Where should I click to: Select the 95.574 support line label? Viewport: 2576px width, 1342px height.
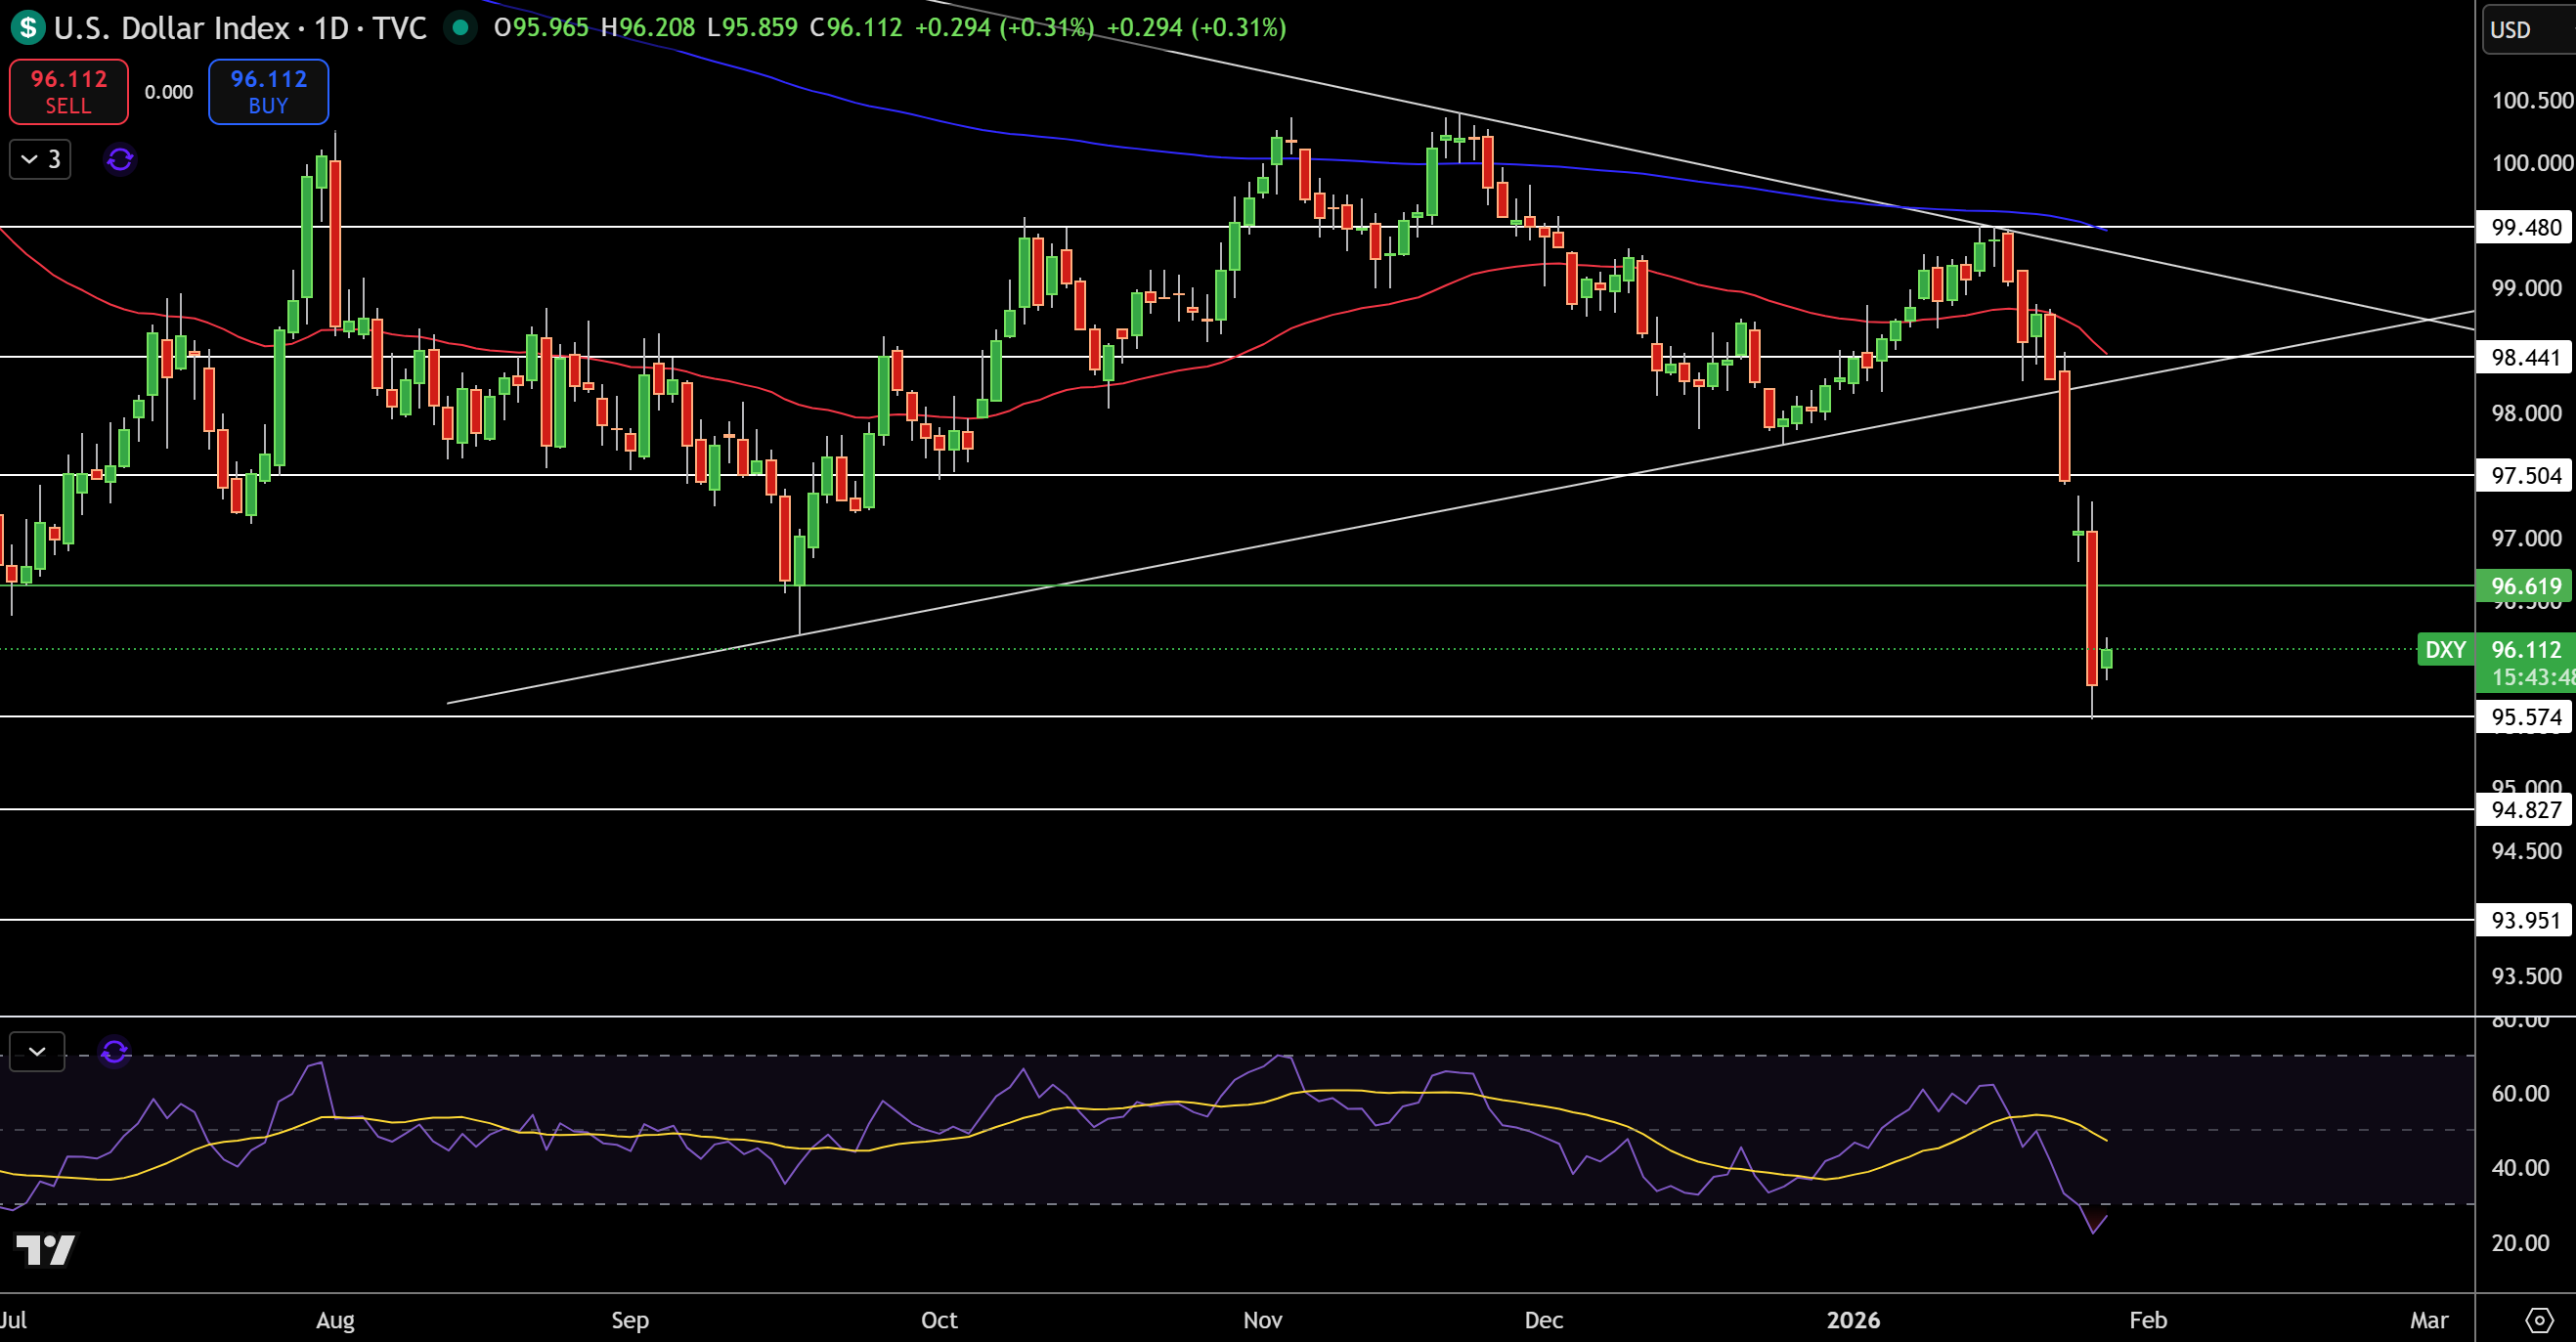pos(2525,716)
